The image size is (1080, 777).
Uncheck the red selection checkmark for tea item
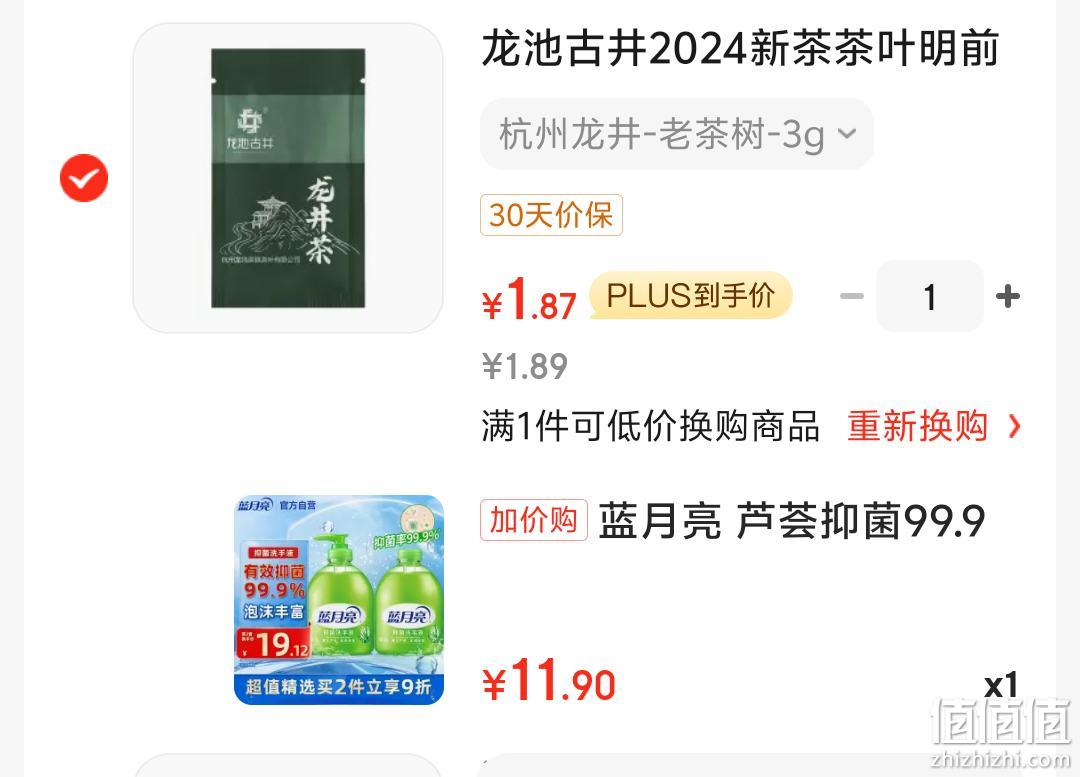[84, 178]
